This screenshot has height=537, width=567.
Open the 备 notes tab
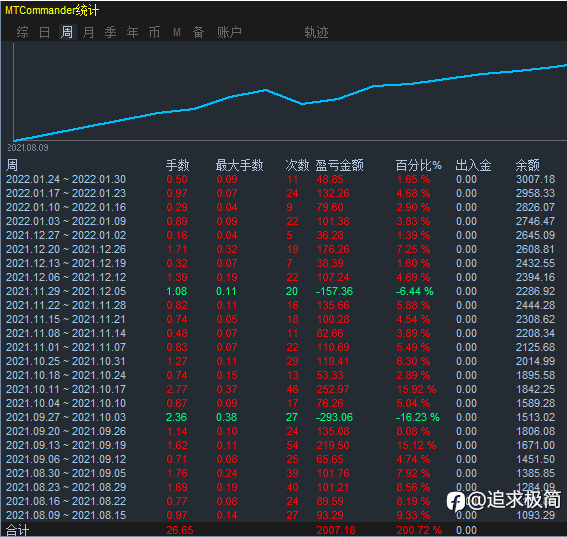click(198, 32)
